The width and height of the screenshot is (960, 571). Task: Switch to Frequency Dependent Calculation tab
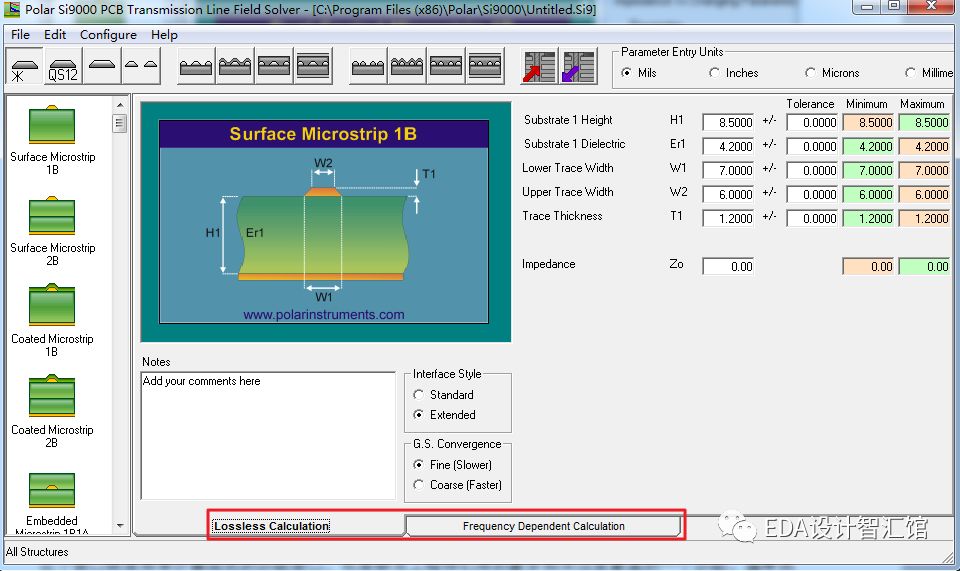pyautogui.click(x=543, y=526)
